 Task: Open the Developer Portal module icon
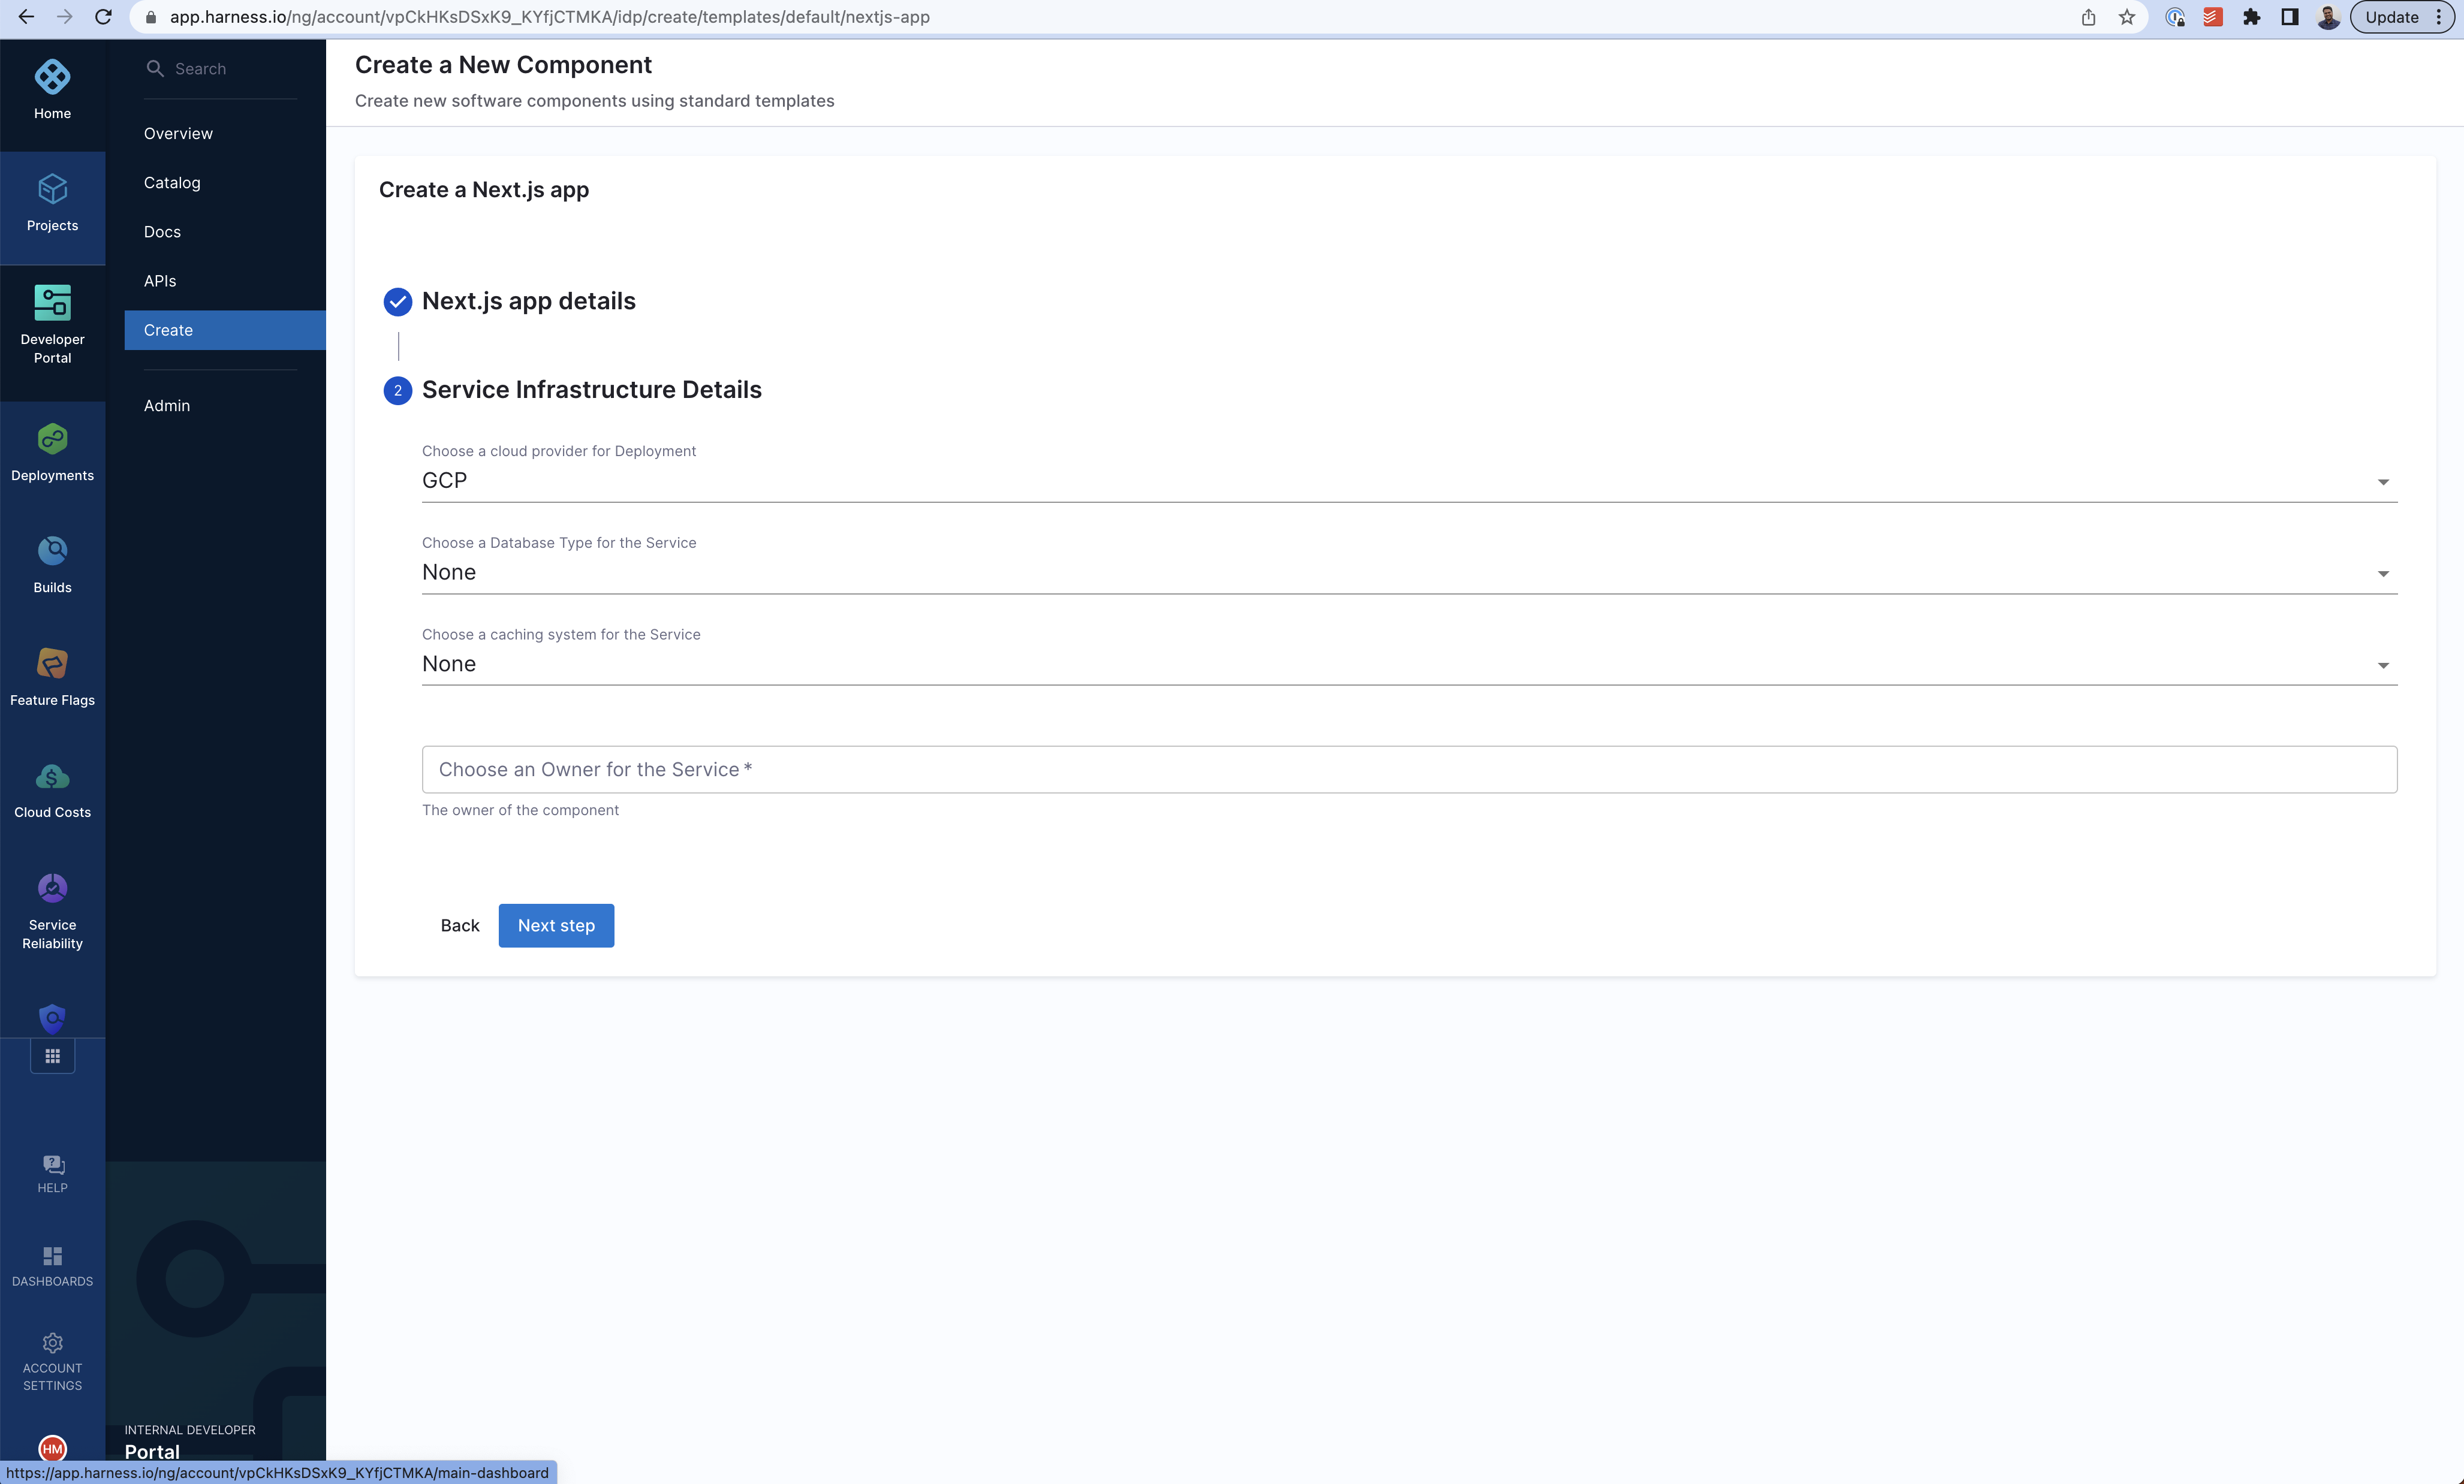point(52,303)
